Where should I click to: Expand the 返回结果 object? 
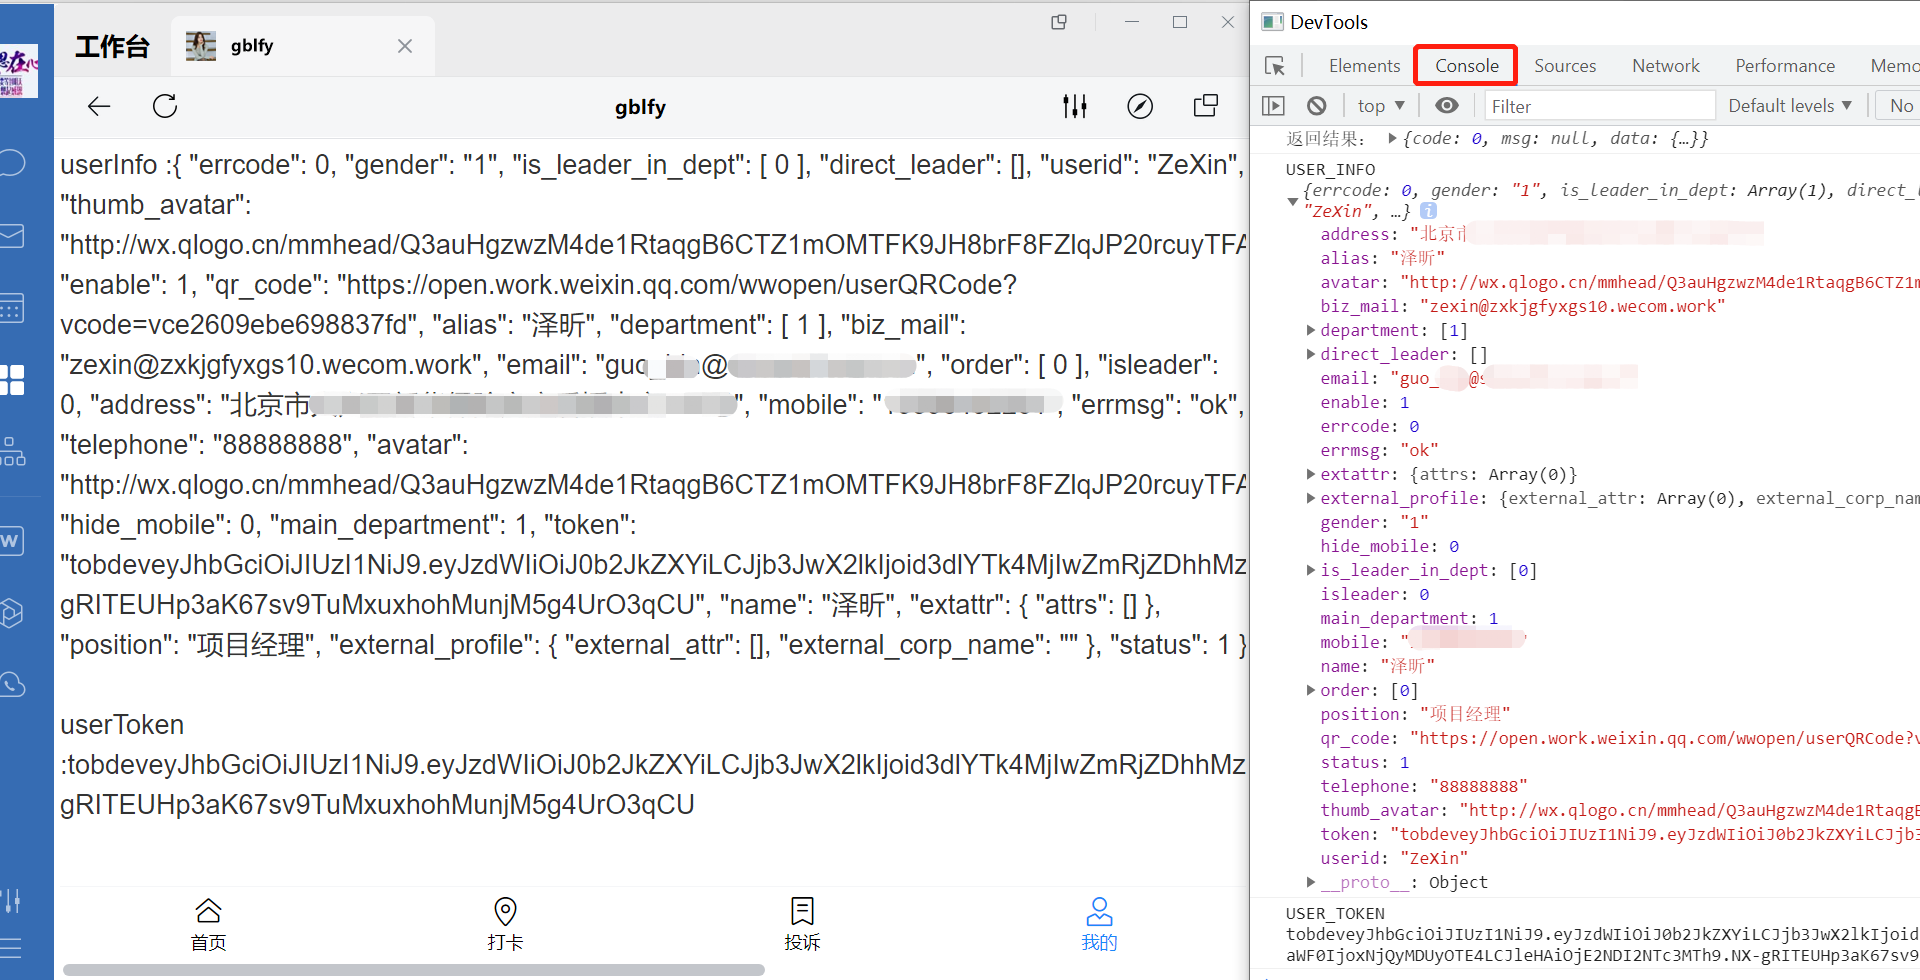pyautogui.click(x=1392, y=139)
